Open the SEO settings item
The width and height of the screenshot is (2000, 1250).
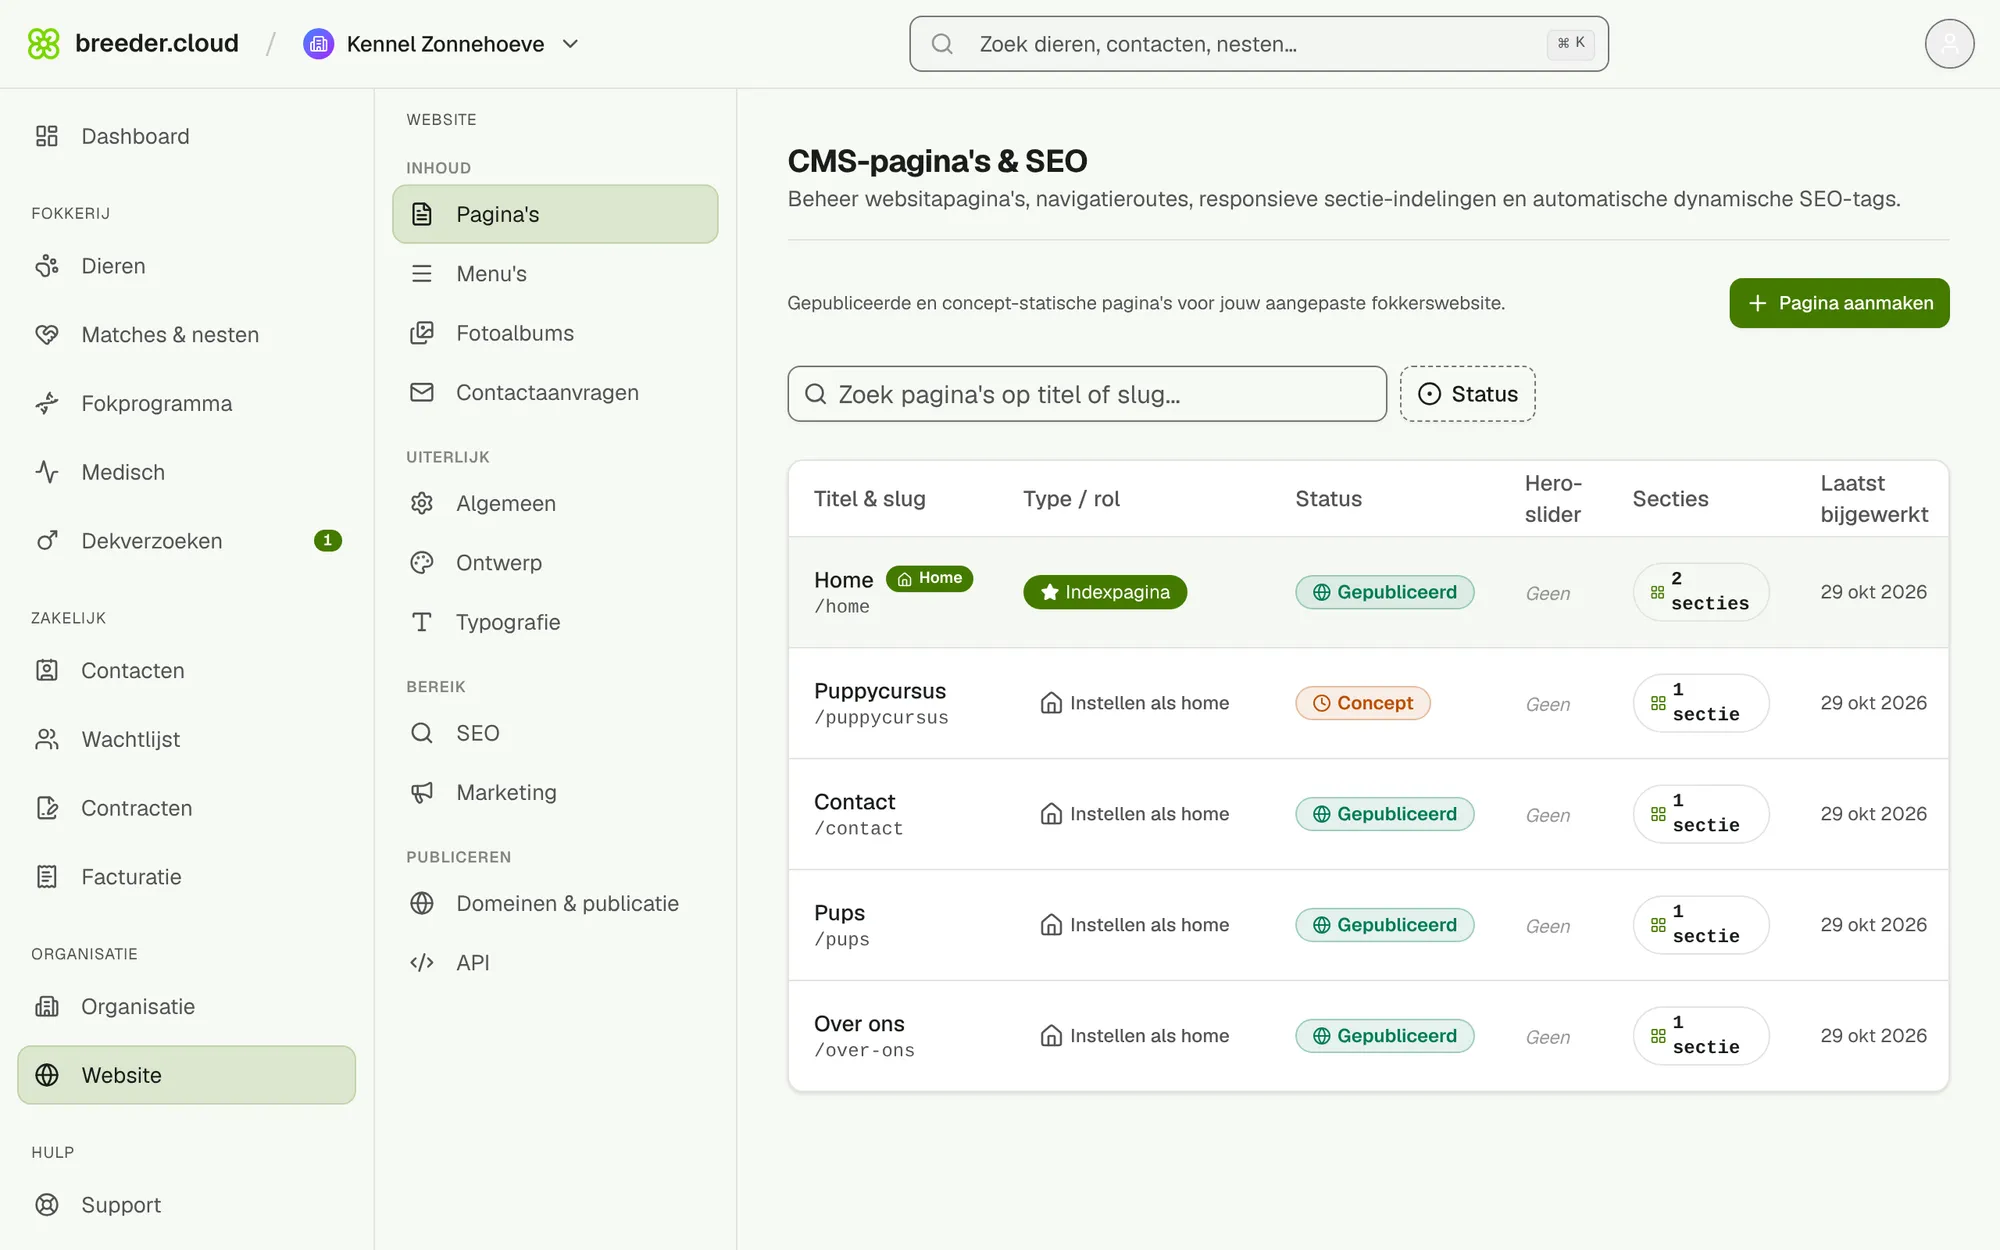tap(555, 733)
